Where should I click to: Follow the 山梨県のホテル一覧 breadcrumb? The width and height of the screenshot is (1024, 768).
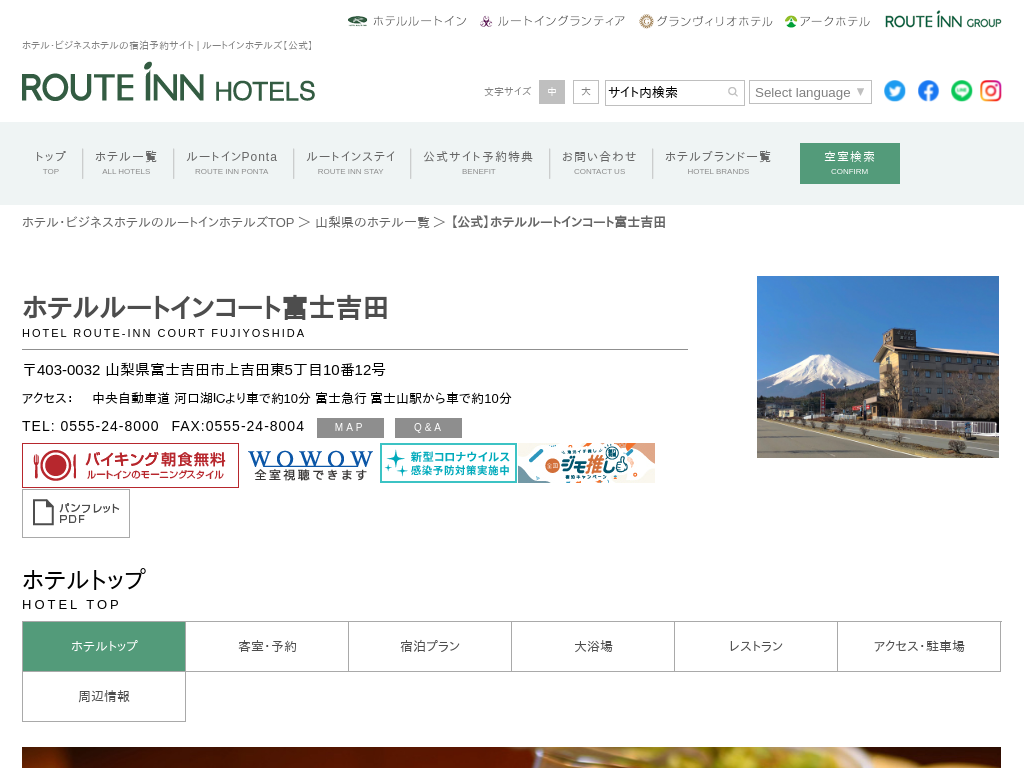[372, 223]
